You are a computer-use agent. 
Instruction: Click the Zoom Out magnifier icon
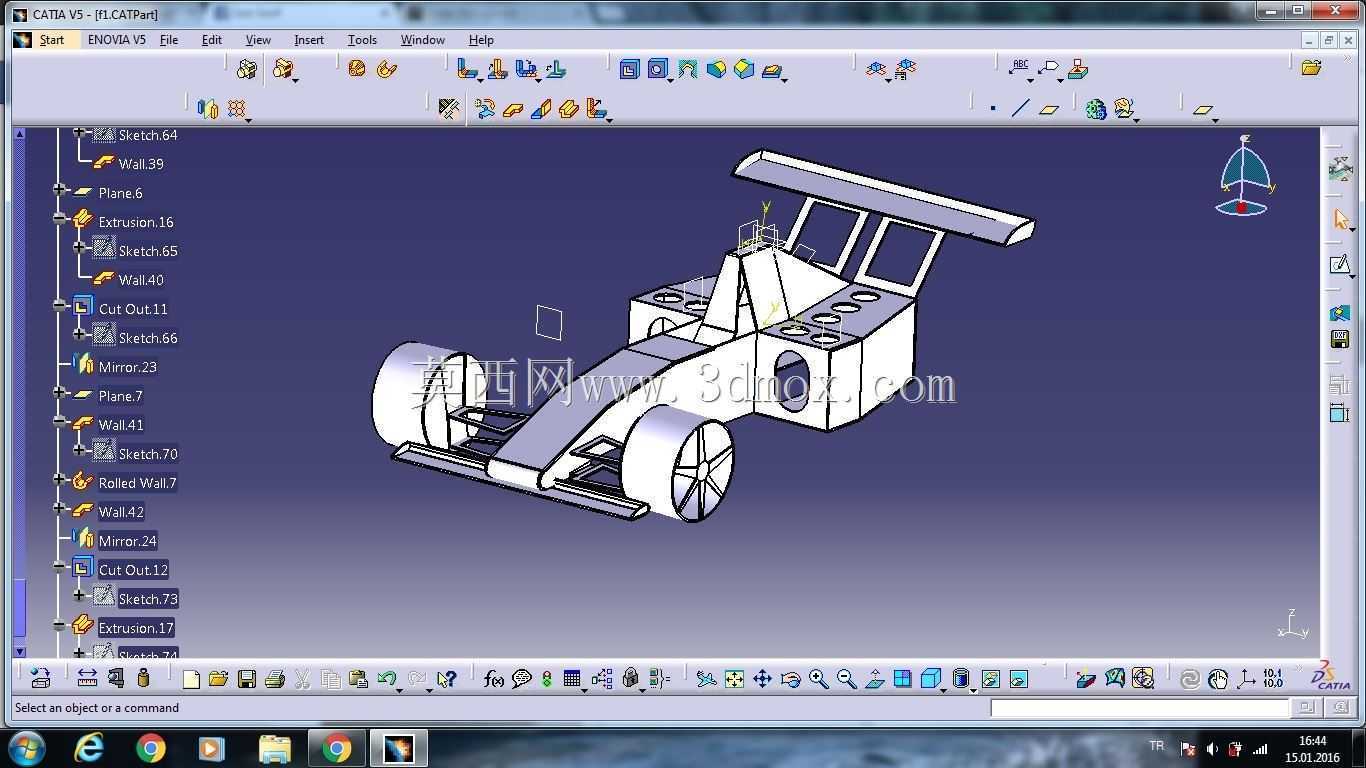pos(846,679)
